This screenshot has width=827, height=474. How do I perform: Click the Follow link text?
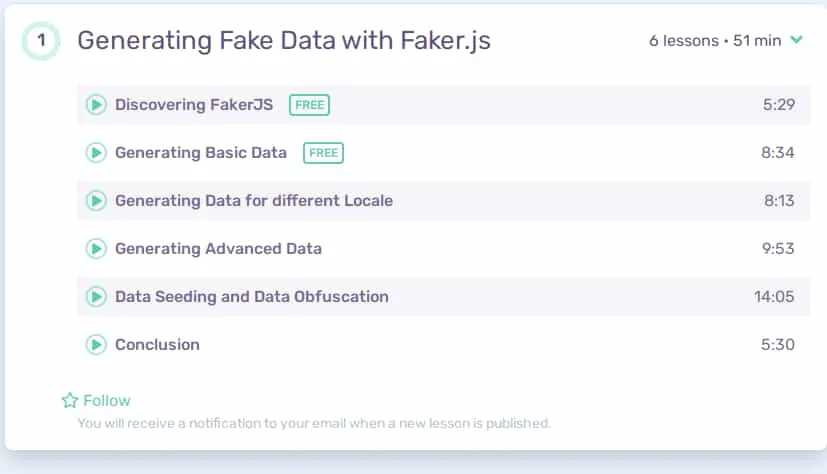pyautogui.click(x=107, y=401)
